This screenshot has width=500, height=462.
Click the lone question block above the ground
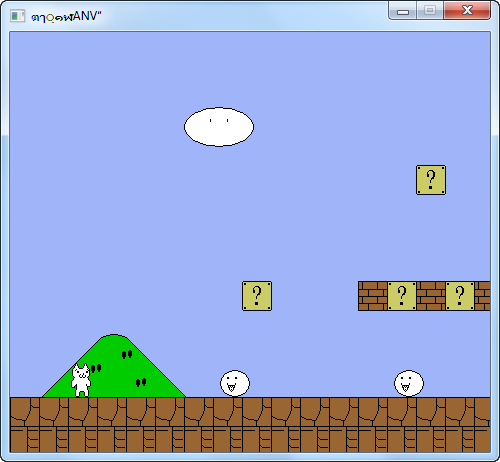(x=257, y=296)
